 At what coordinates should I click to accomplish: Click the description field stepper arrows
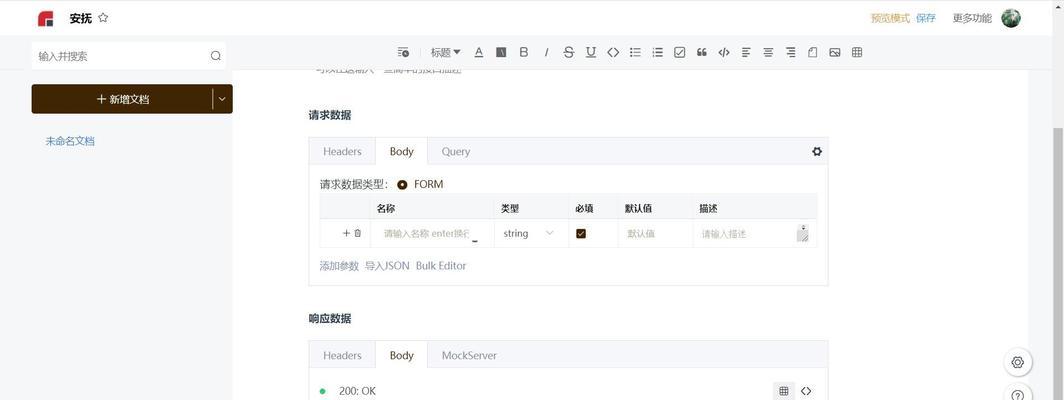803,228
